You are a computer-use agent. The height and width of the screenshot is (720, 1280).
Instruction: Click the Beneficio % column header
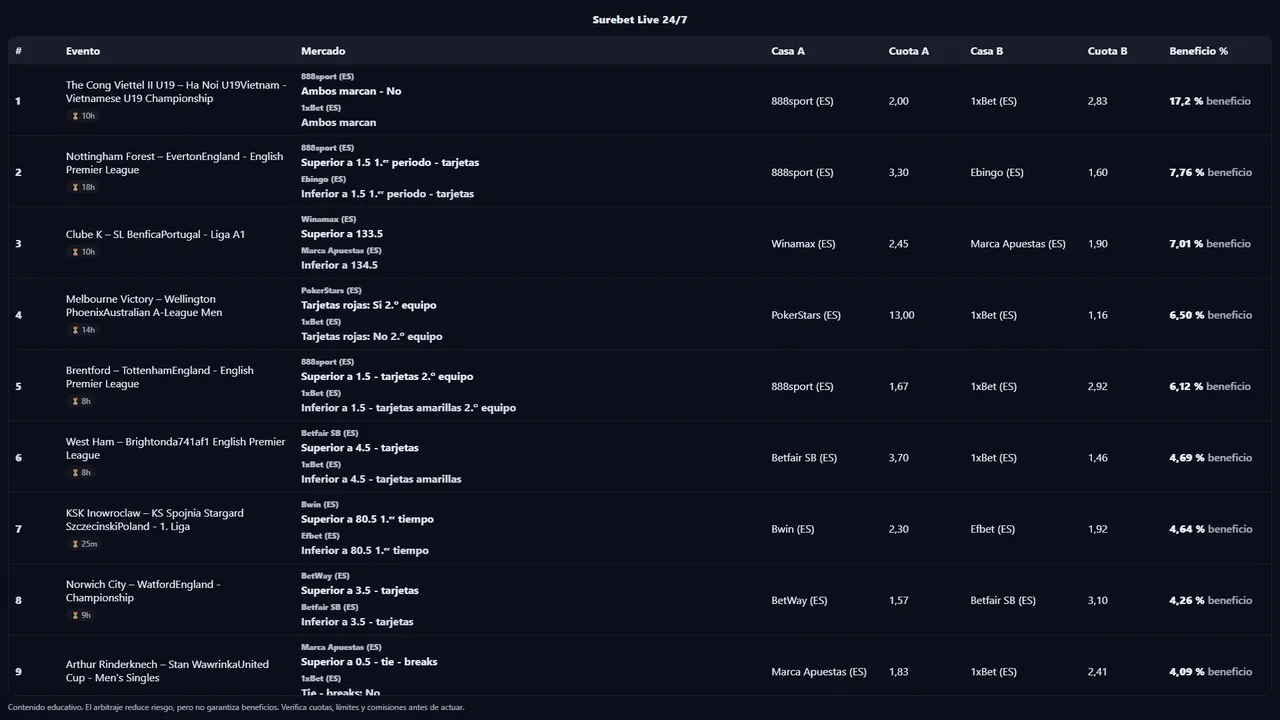(1198, 51)
